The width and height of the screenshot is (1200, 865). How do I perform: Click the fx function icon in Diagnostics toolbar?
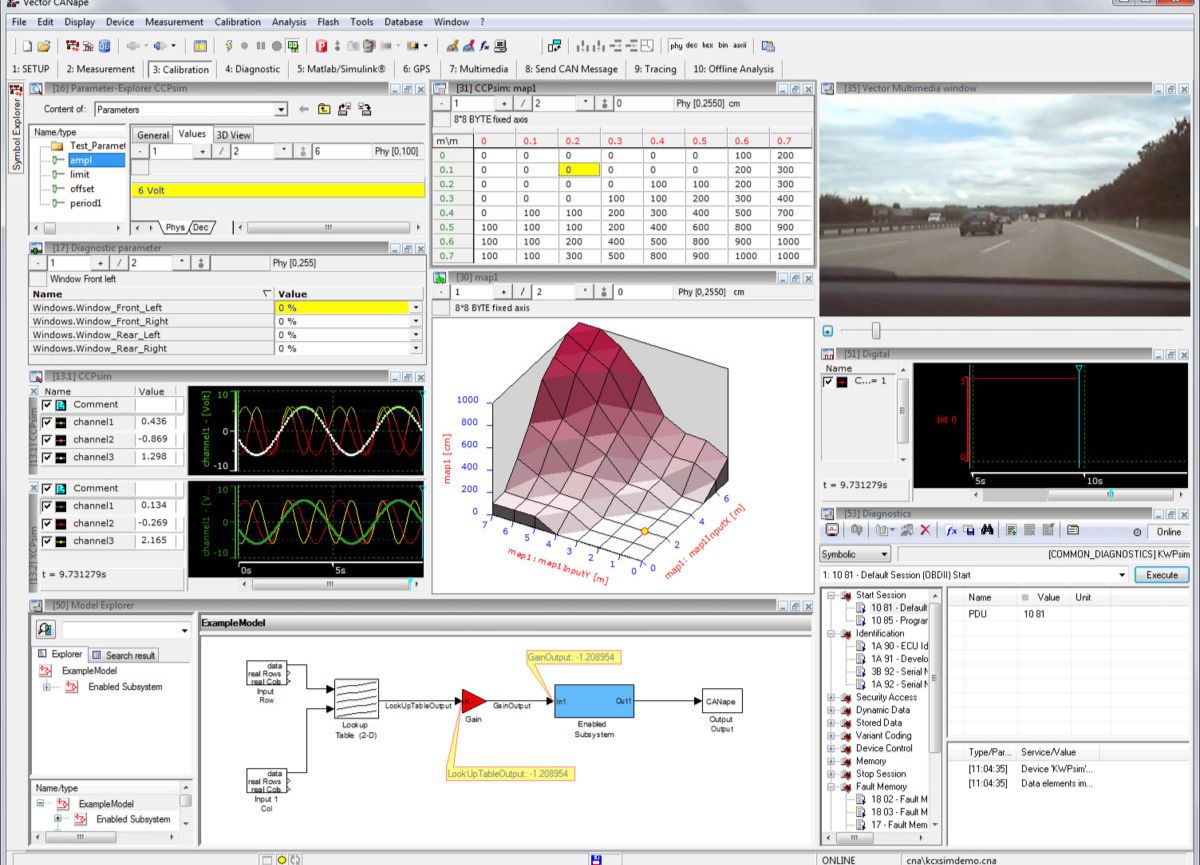(952, 531)
